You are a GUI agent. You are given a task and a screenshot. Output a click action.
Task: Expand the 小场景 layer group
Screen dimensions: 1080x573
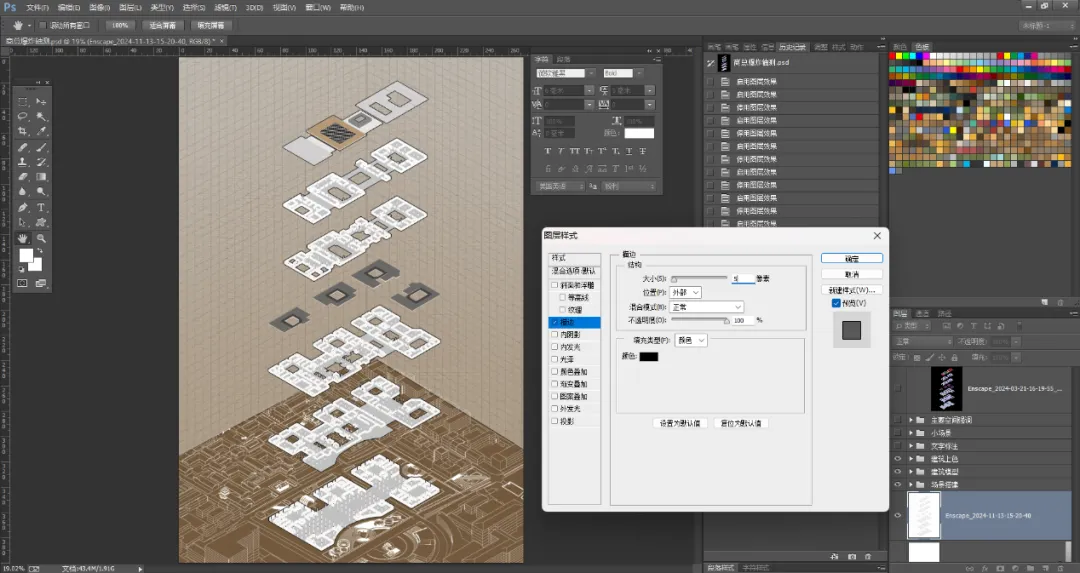click(911, 433)
